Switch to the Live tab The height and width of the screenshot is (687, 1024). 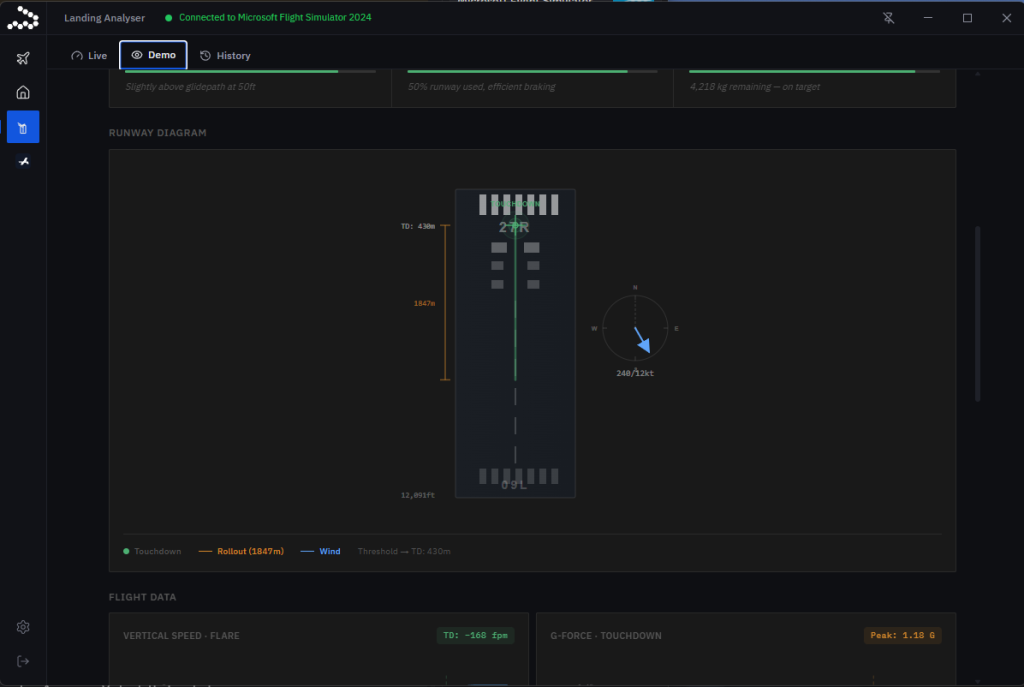[89, 56]
